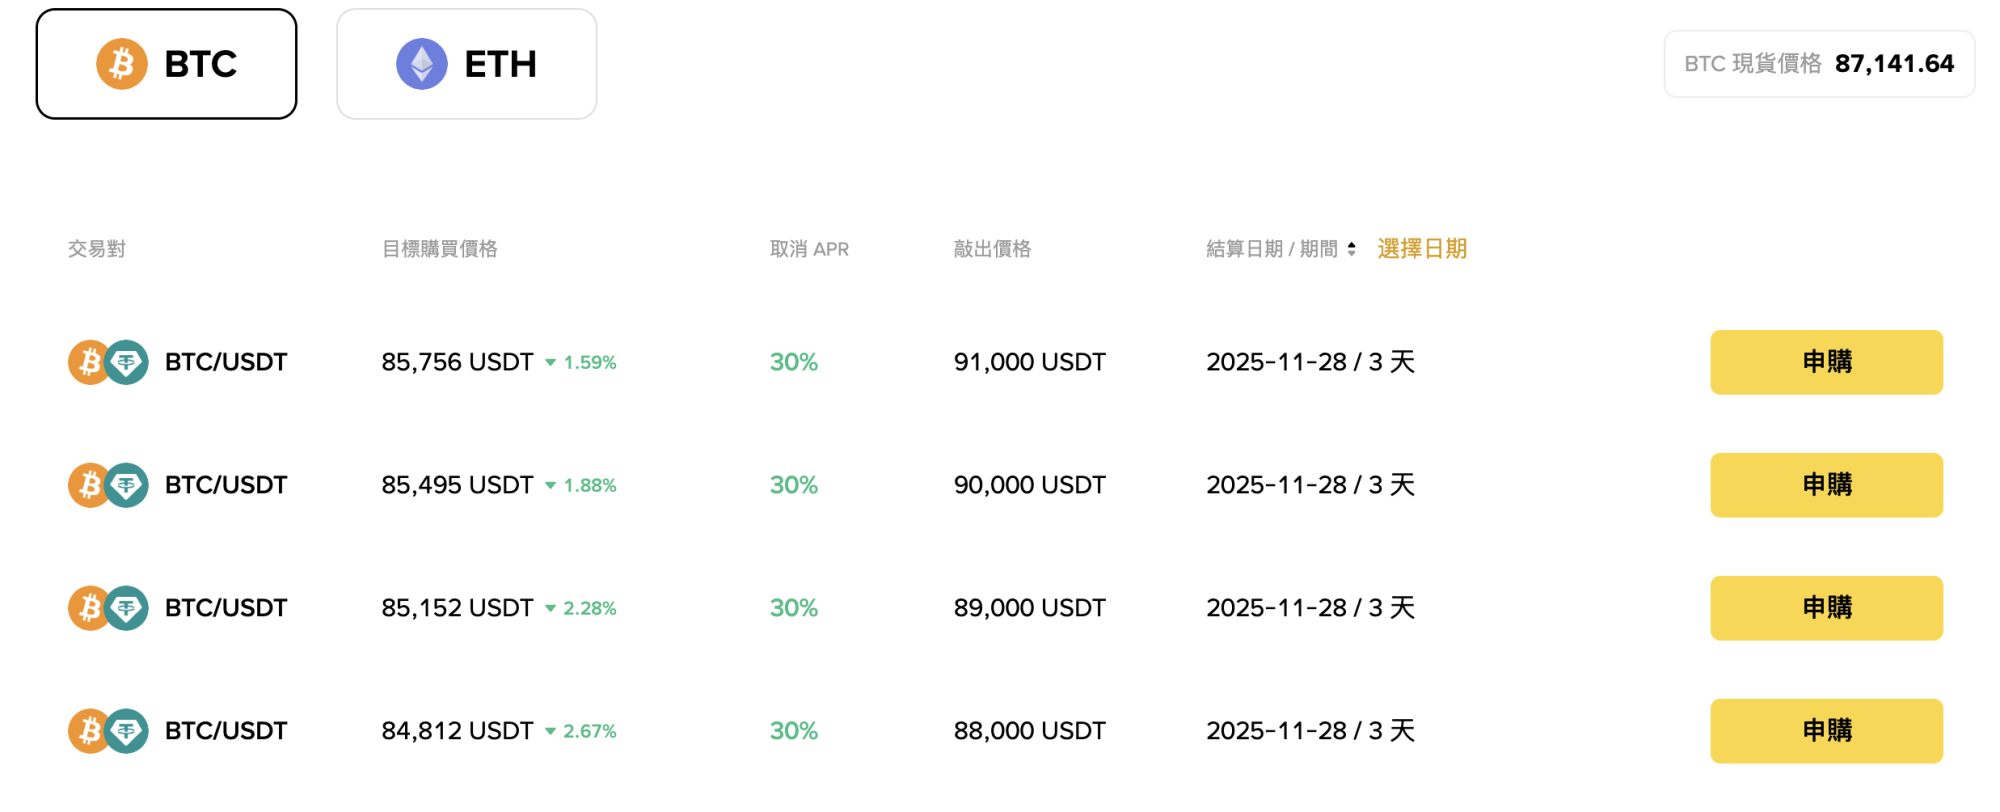Click 申購 for 88,000 USDT knockout row
This screenshot has height=812, width=2000.
1826,731
